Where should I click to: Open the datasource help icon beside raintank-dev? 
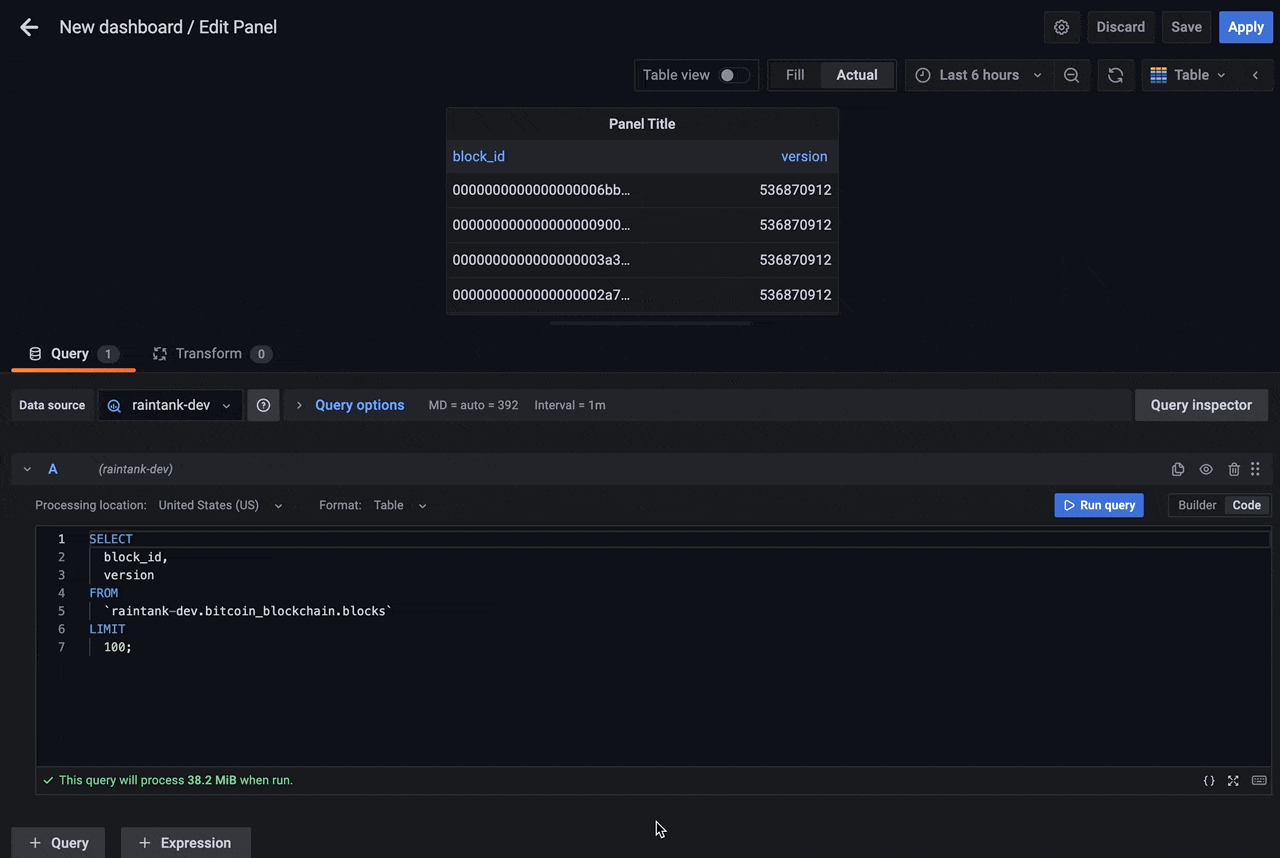(x=263, y=405)
